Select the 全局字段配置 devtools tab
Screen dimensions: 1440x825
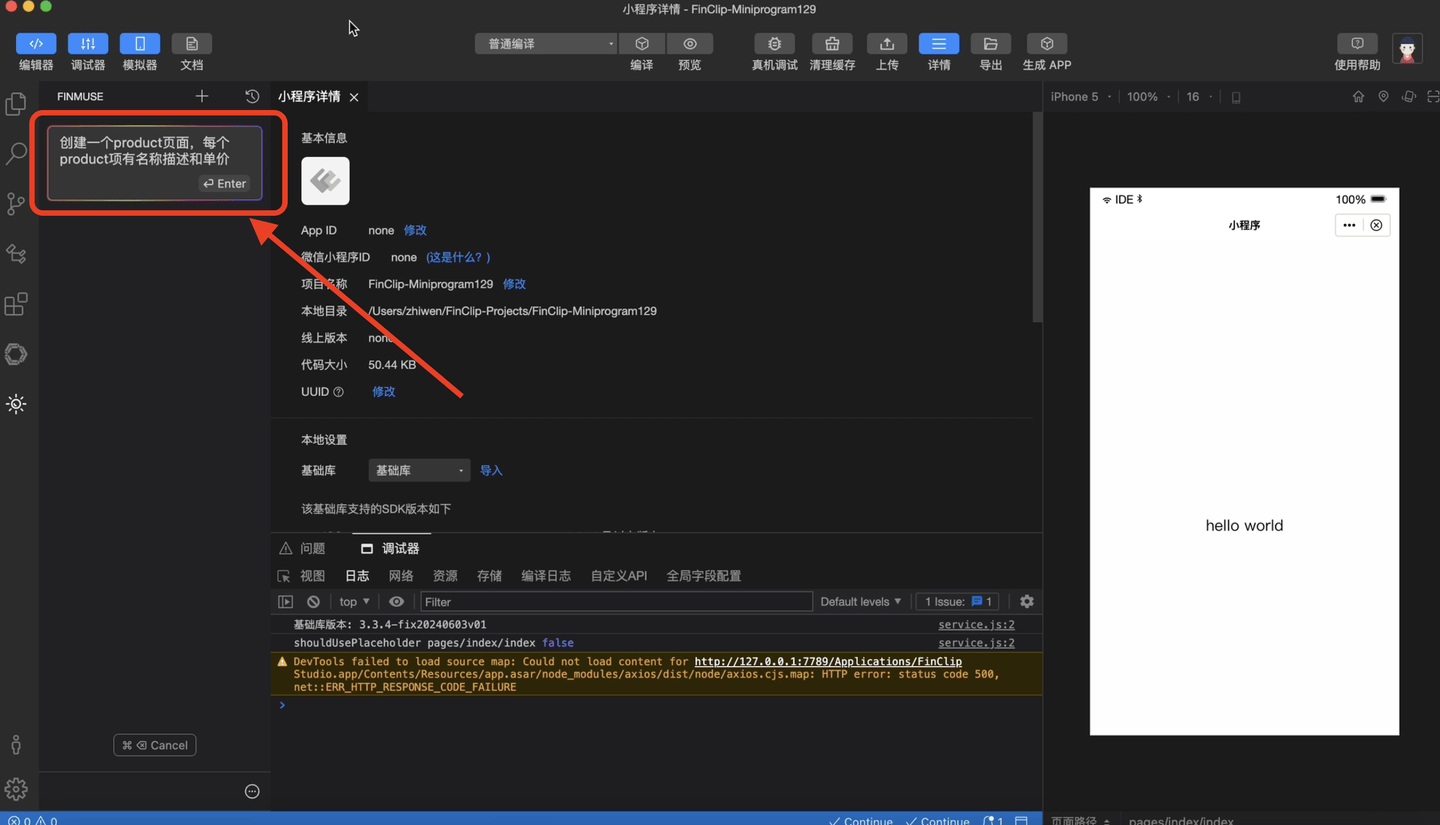click(704, 576)
